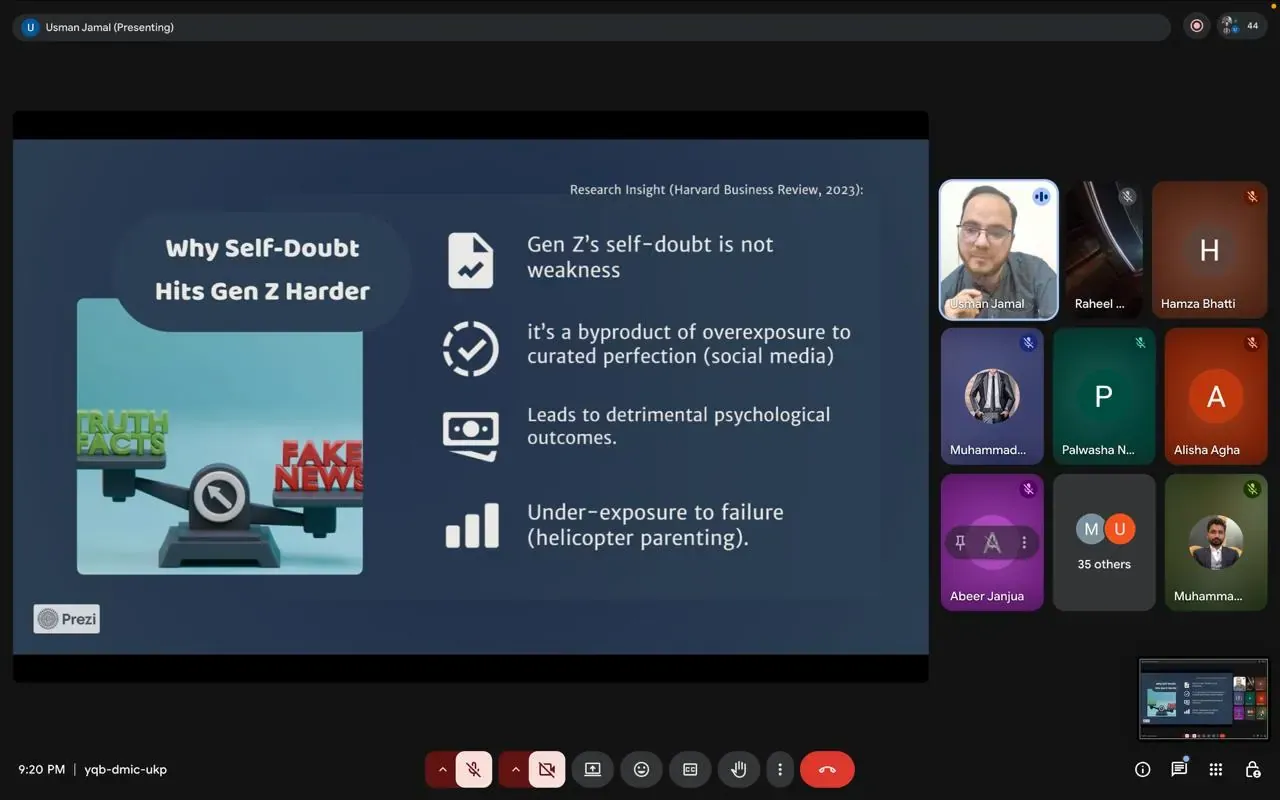Select Alisha Agha participant tile
This screenshot has height=800, width=1280.
[x=1216, y=396]
